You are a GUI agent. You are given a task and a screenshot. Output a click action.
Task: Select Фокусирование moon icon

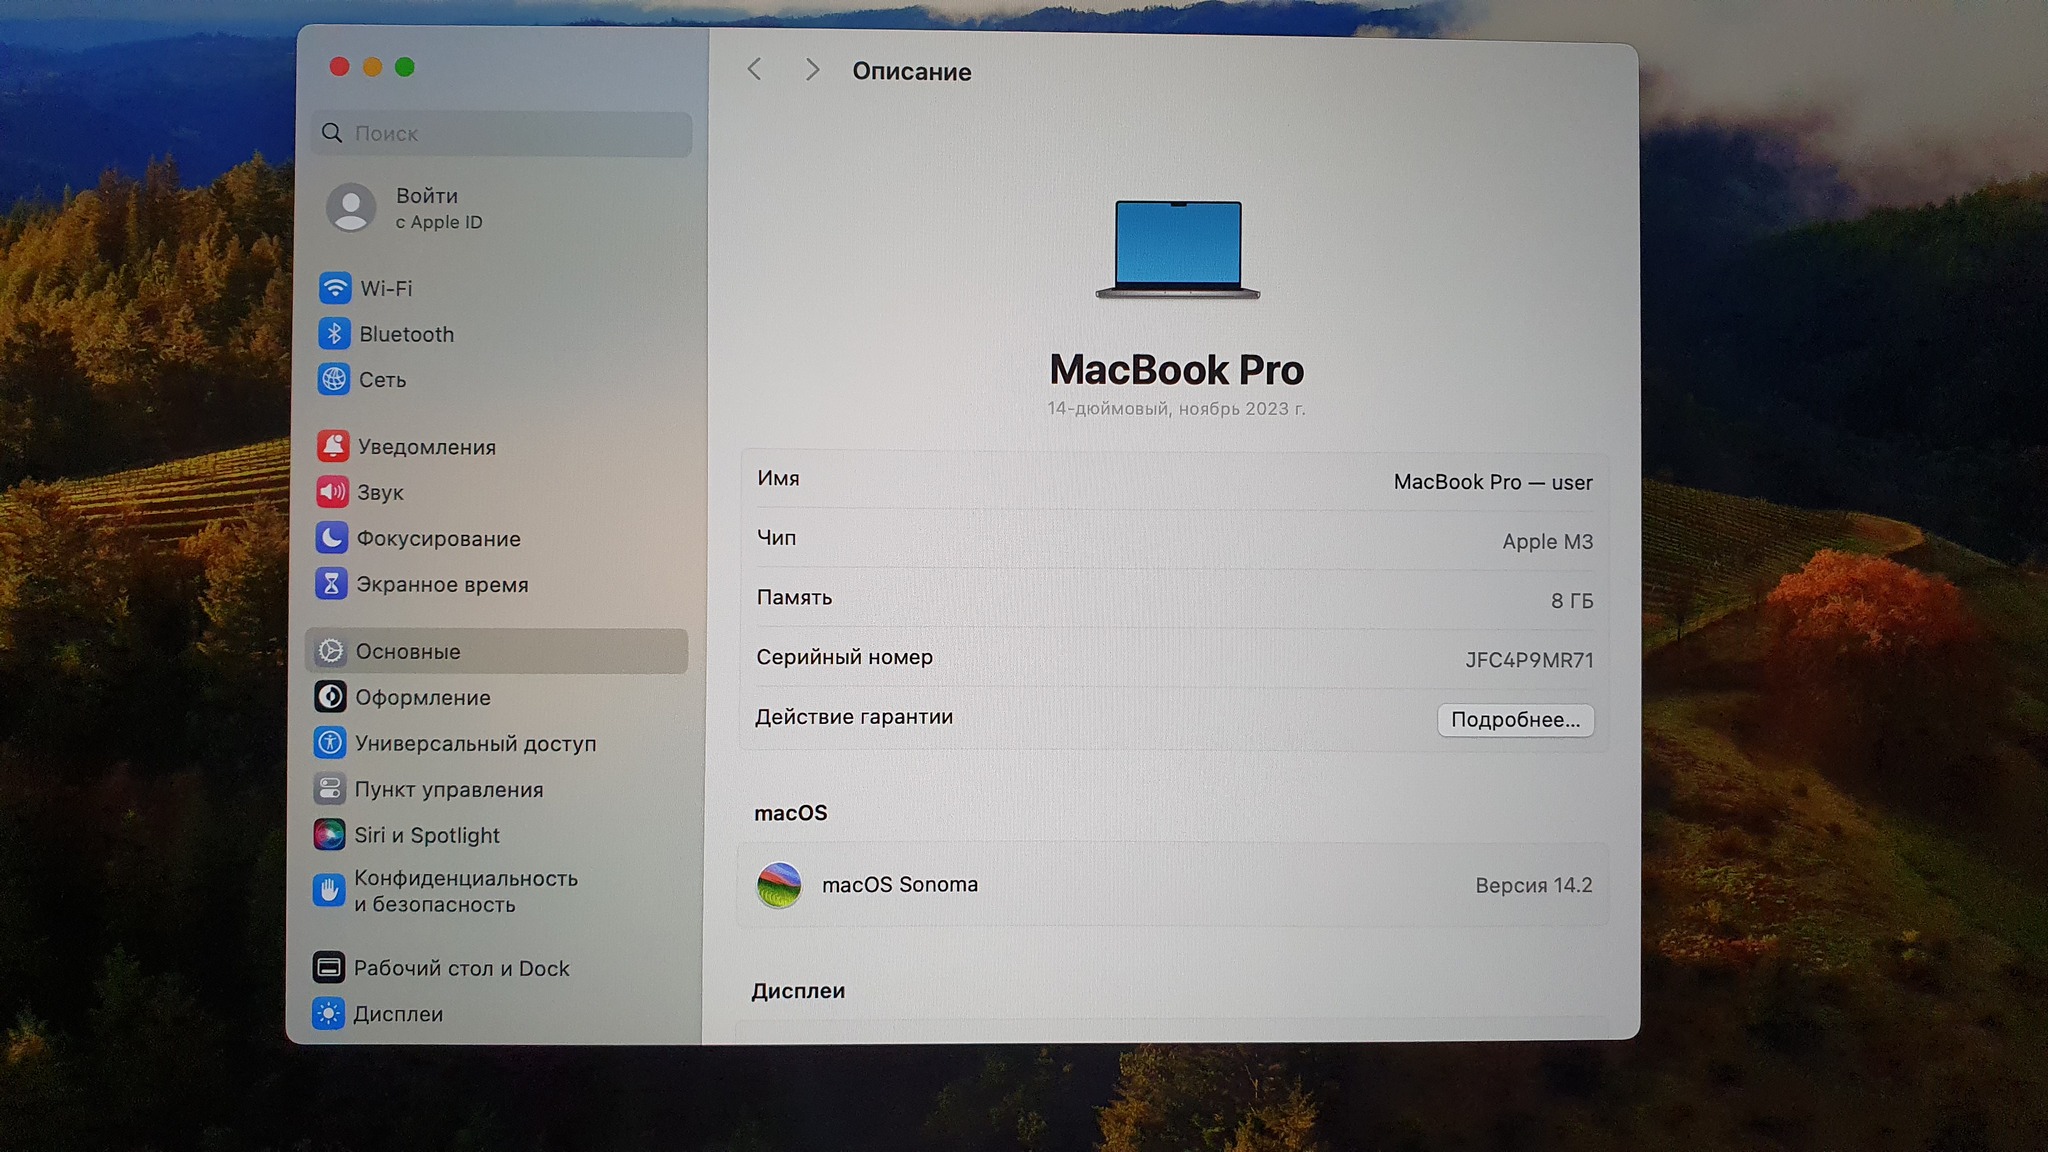pos(332,538)
